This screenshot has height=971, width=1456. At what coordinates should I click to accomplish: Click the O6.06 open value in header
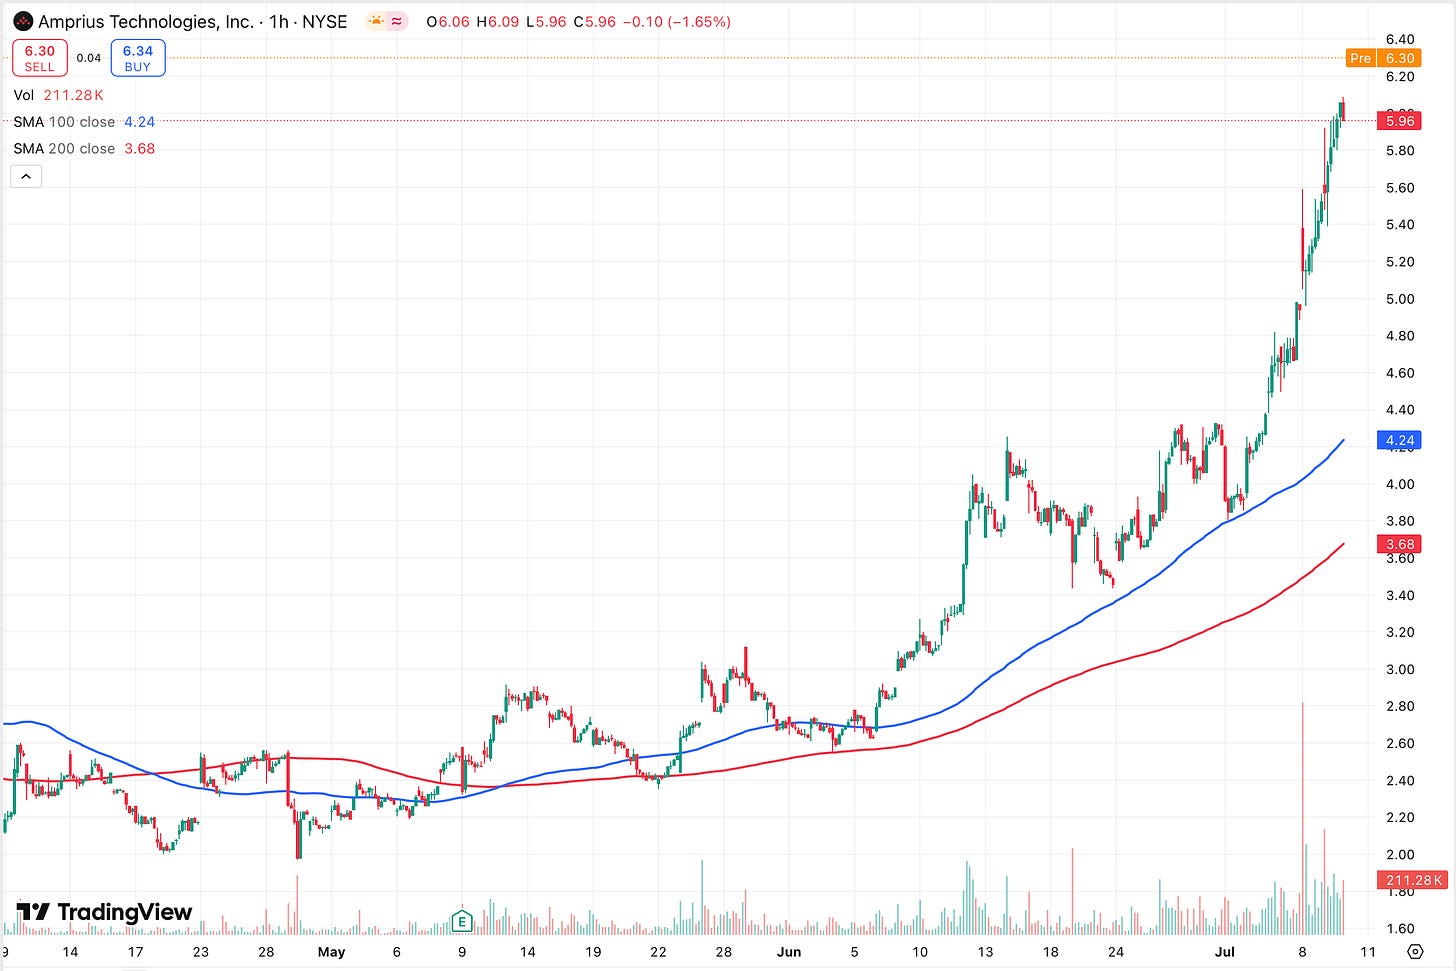tap(448, 21)
